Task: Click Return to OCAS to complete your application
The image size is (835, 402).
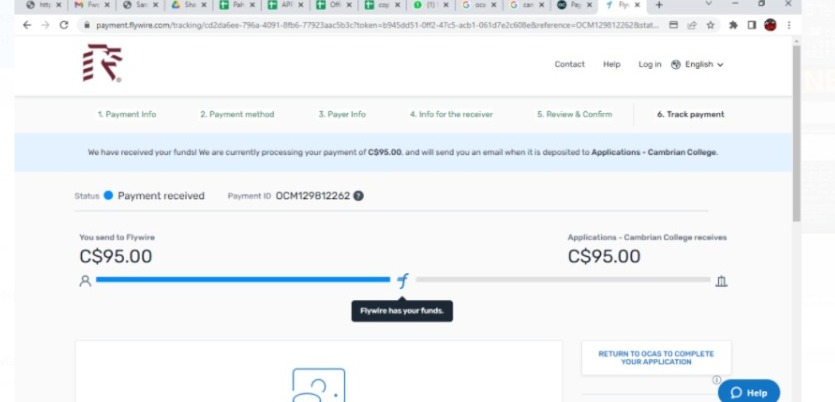Action: [x=656, y=358]
